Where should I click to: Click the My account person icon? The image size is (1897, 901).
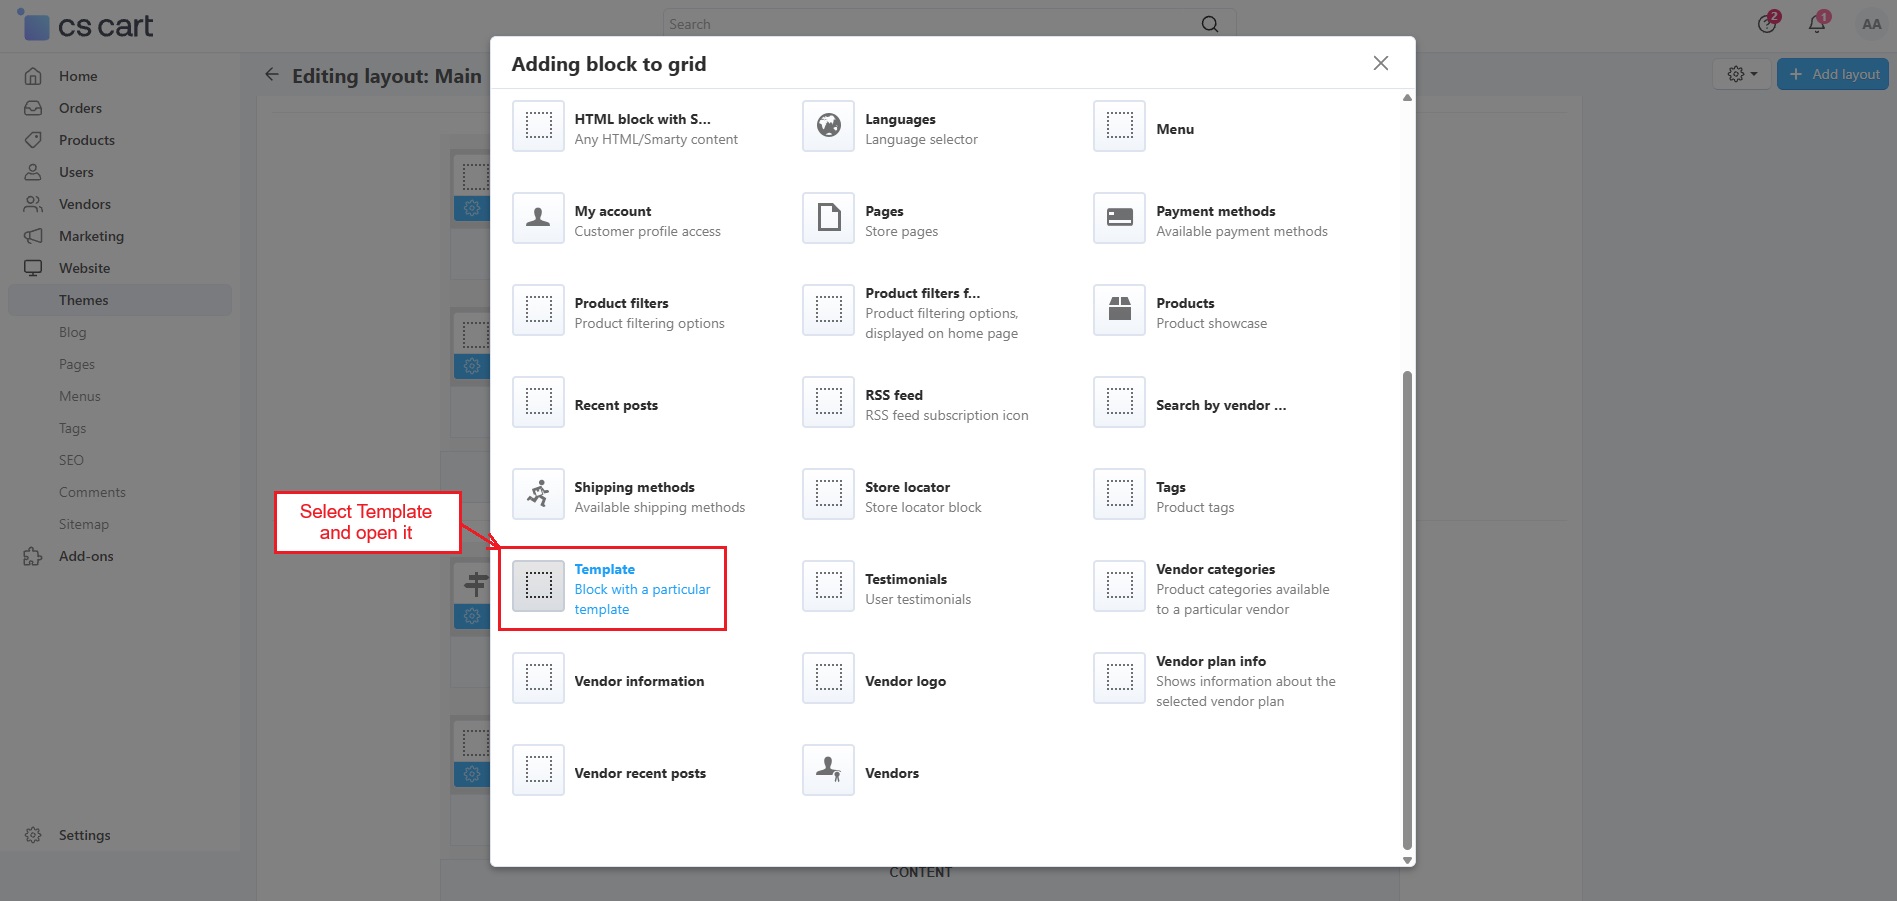538,218
